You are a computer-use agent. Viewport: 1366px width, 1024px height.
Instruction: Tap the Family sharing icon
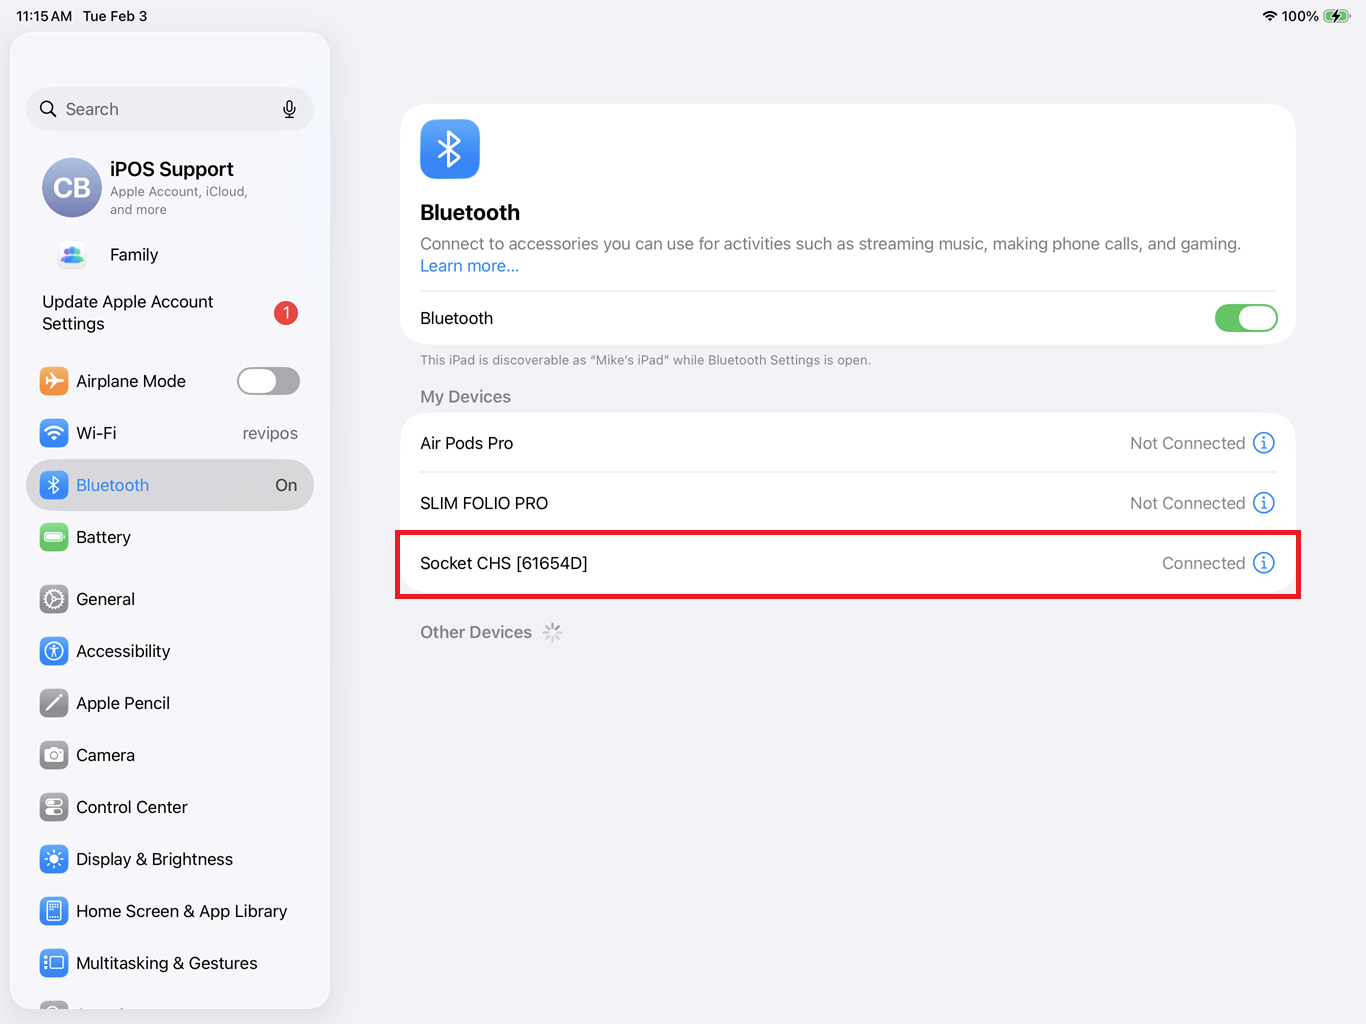tap(72, 255)
